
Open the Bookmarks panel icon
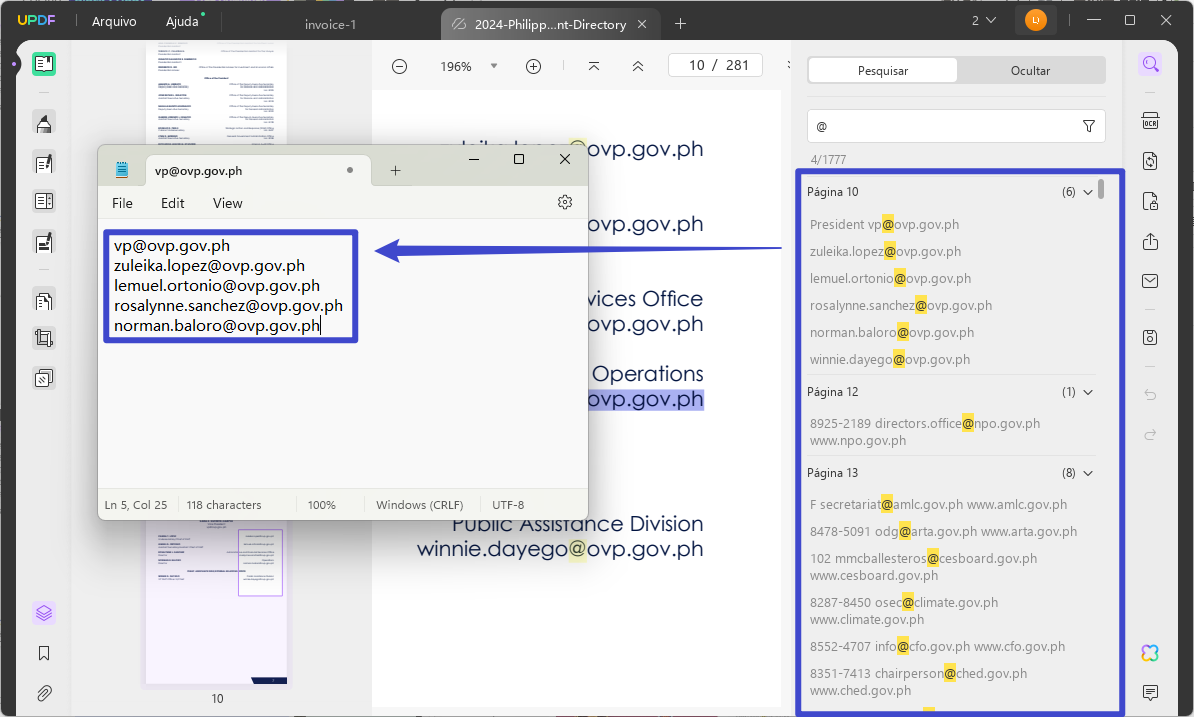(x=44, y=653)
